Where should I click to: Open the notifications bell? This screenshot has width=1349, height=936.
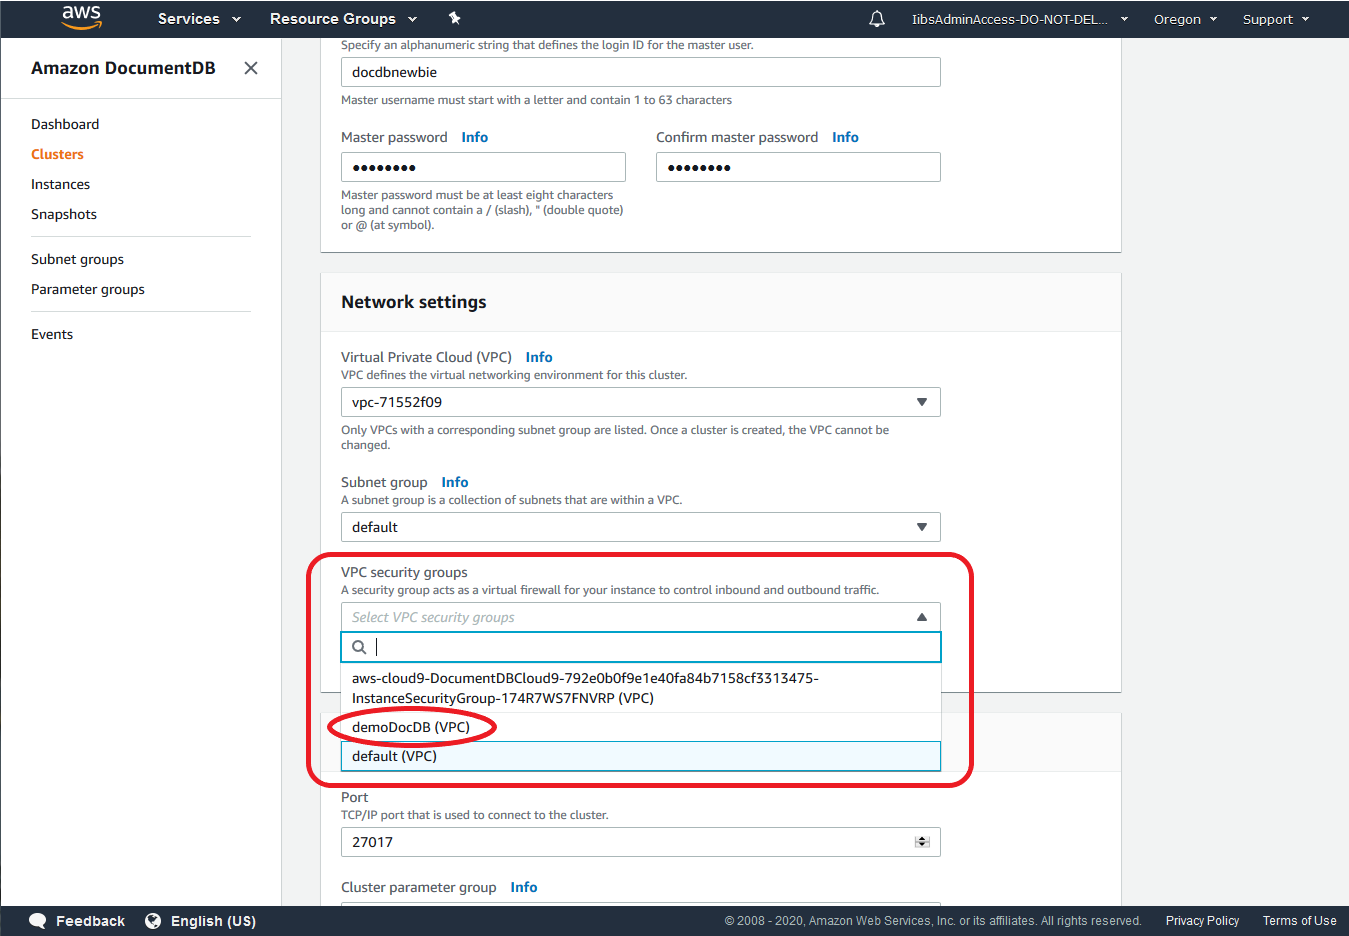[877, 18]
